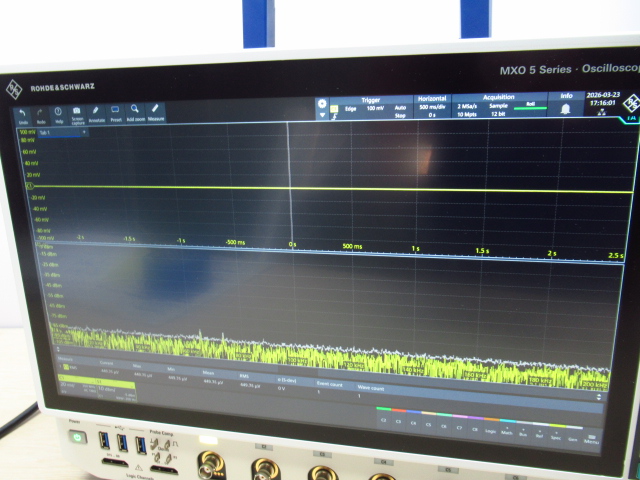
Task: Open the Trigger settings panel
Action: pyautogui.click(x=372, y=104)
